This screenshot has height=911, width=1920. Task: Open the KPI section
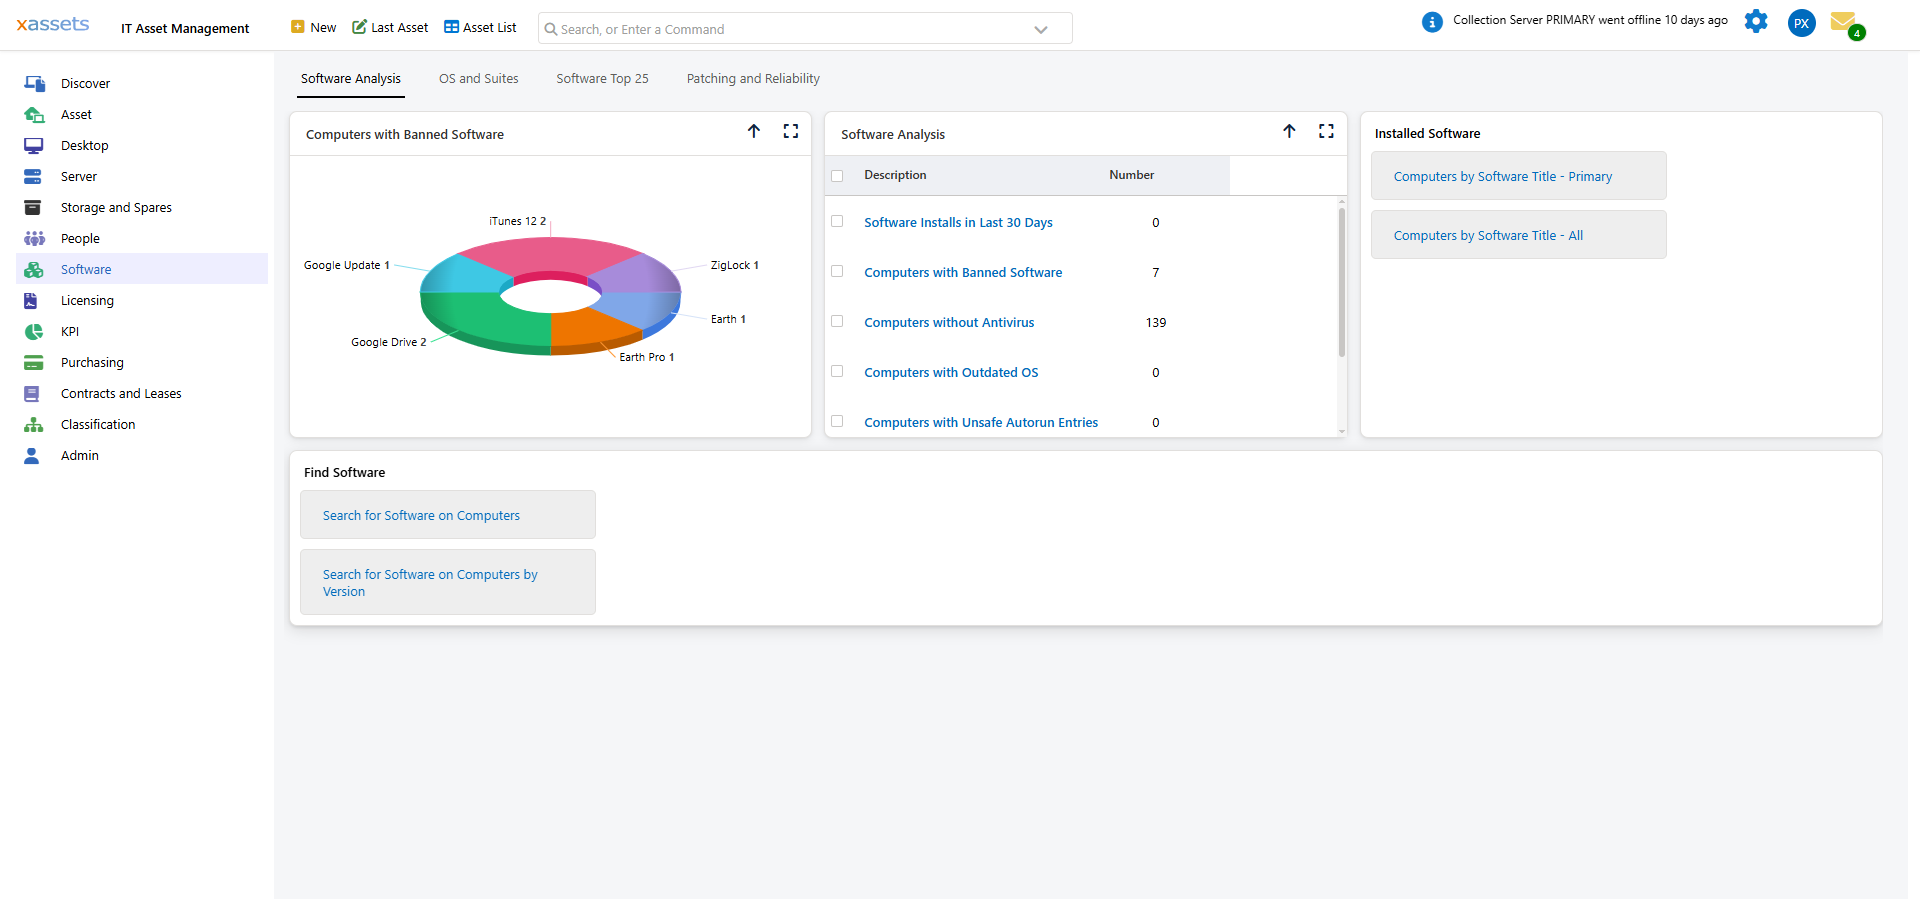(x=70, y=331)
